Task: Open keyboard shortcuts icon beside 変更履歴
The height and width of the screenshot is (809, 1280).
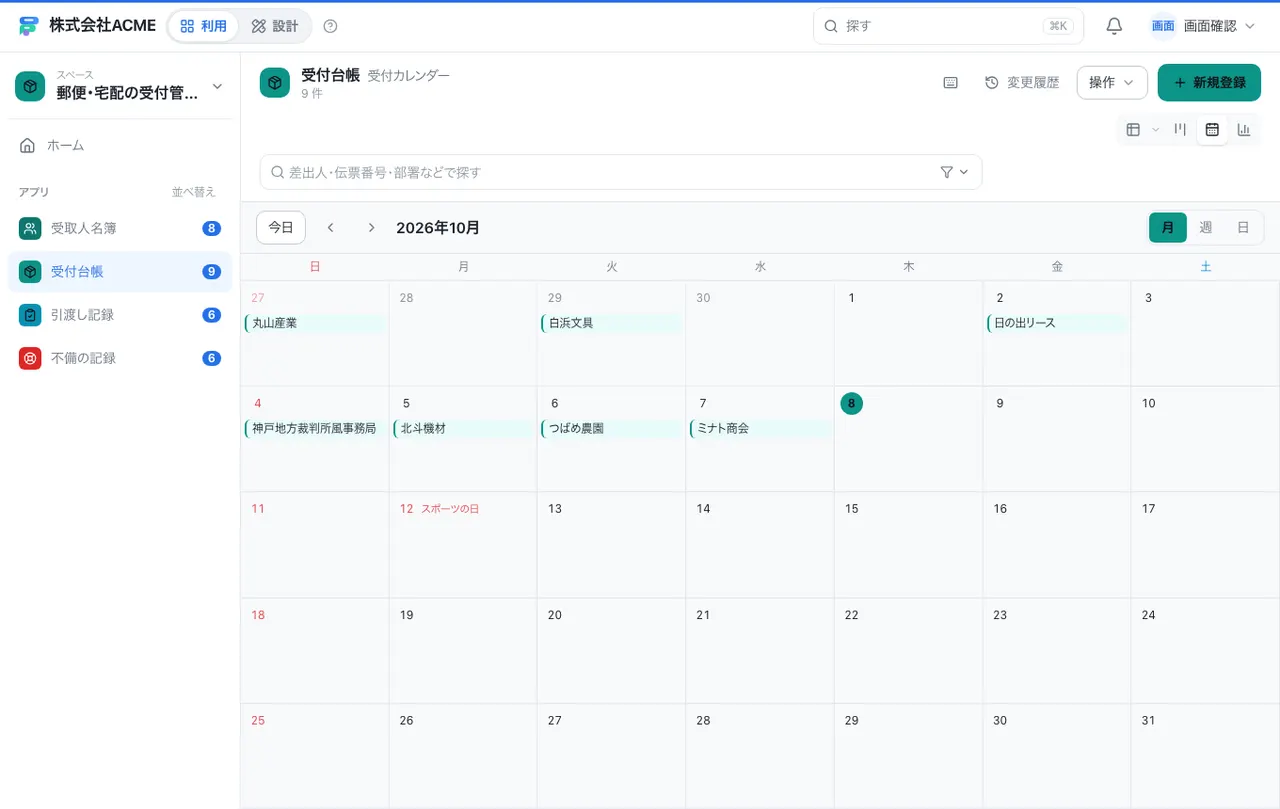Action: [951, 83]
